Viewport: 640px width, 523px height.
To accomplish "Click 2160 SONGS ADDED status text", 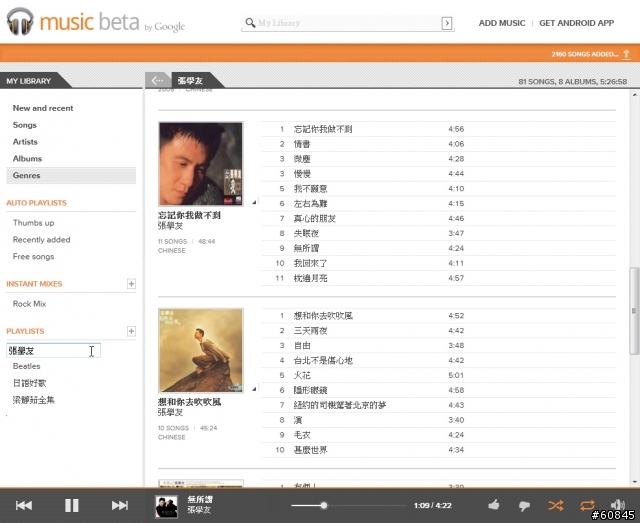I will tap(584, 54).
